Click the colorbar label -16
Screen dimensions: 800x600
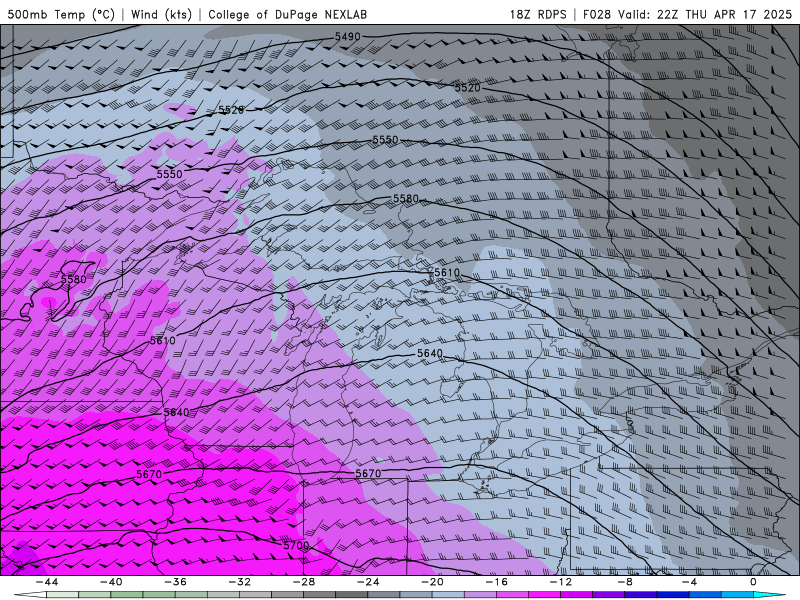coord(496,582)
